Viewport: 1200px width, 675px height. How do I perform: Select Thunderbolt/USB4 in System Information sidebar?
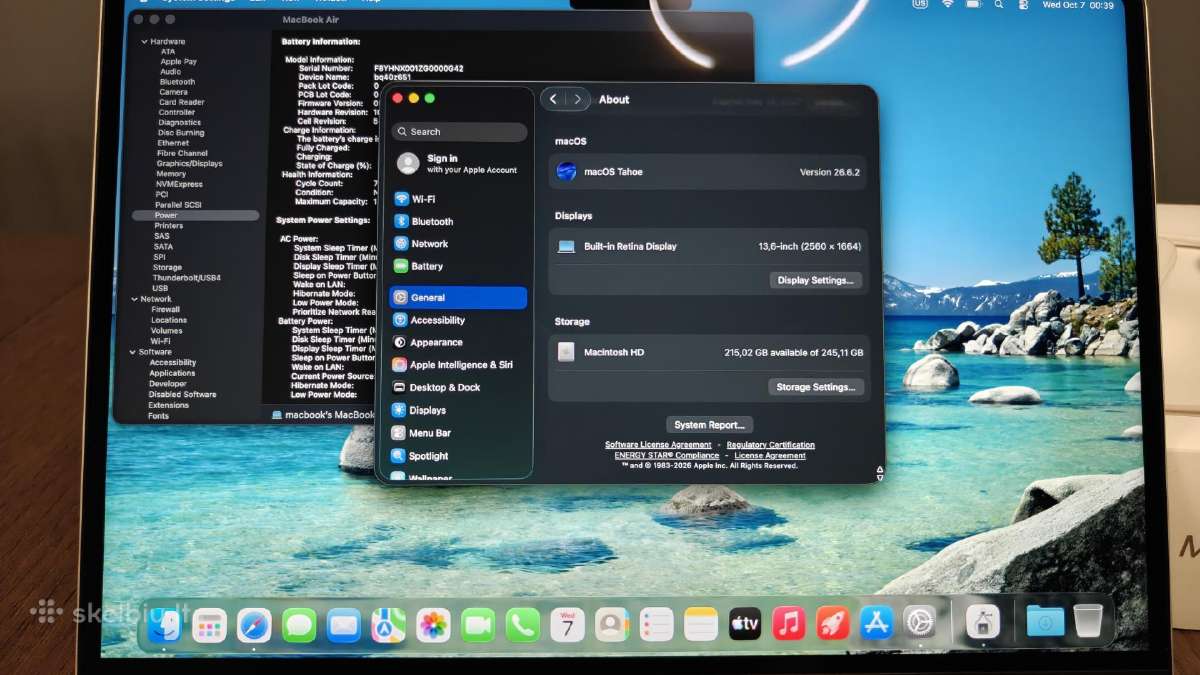pyautogui.click(x=186, y=277)
